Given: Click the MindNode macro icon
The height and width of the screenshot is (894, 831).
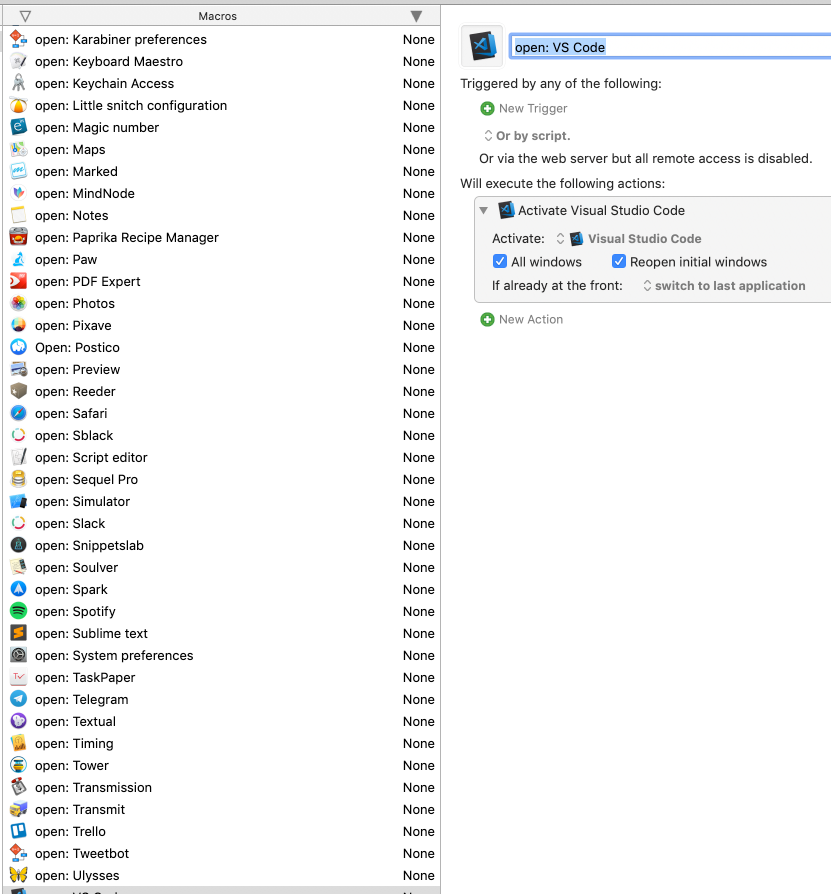Looking at the screenshot, I should coord(19,193).
